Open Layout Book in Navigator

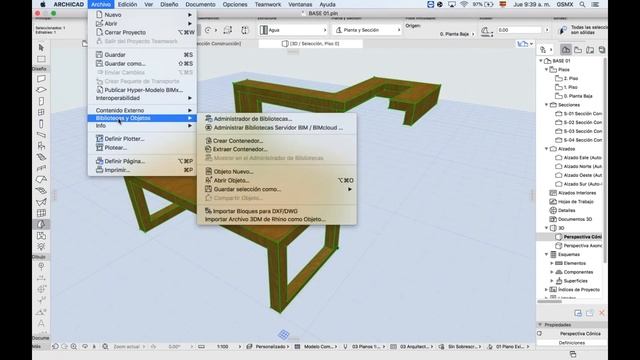pyautogui.click(x=590, y=50)
